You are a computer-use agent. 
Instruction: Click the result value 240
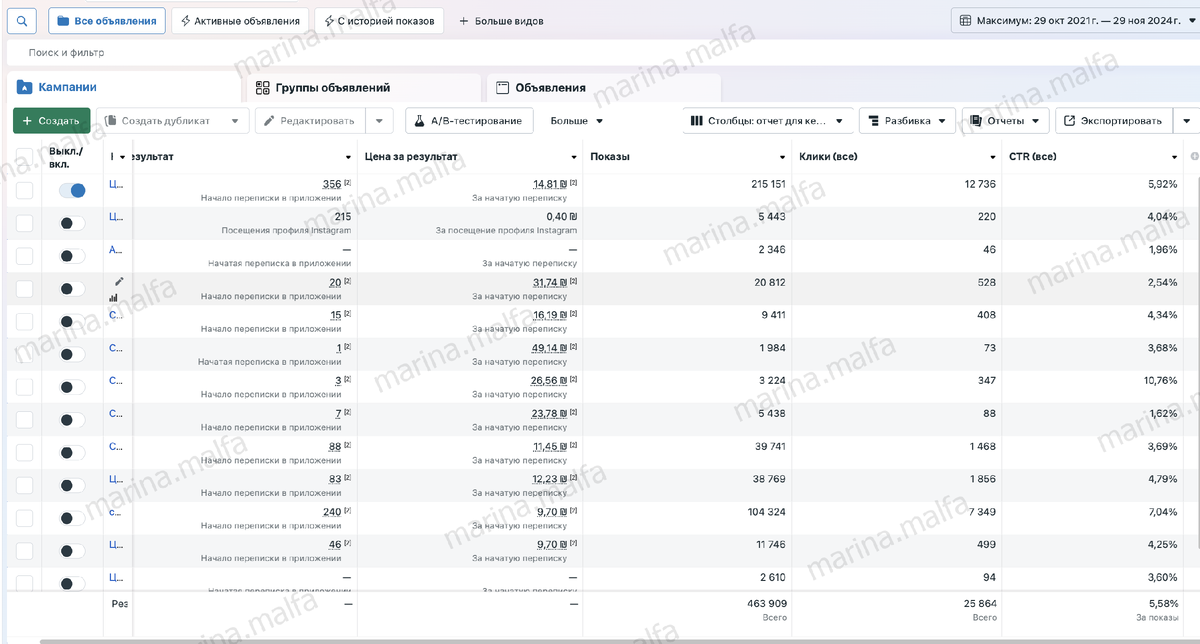click(332, 512)
